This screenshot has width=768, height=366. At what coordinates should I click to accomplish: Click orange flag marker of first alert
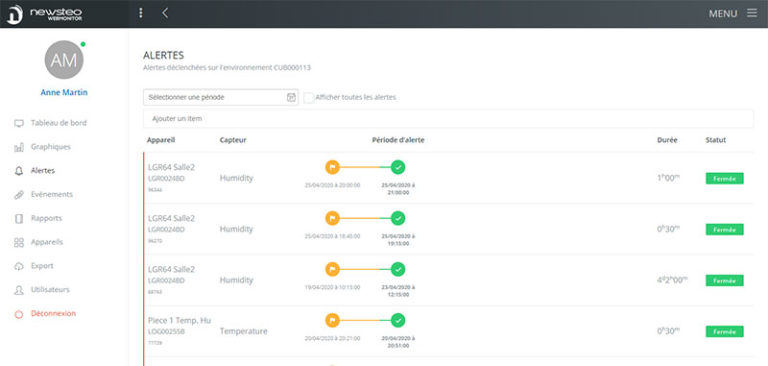coord(332,167)
